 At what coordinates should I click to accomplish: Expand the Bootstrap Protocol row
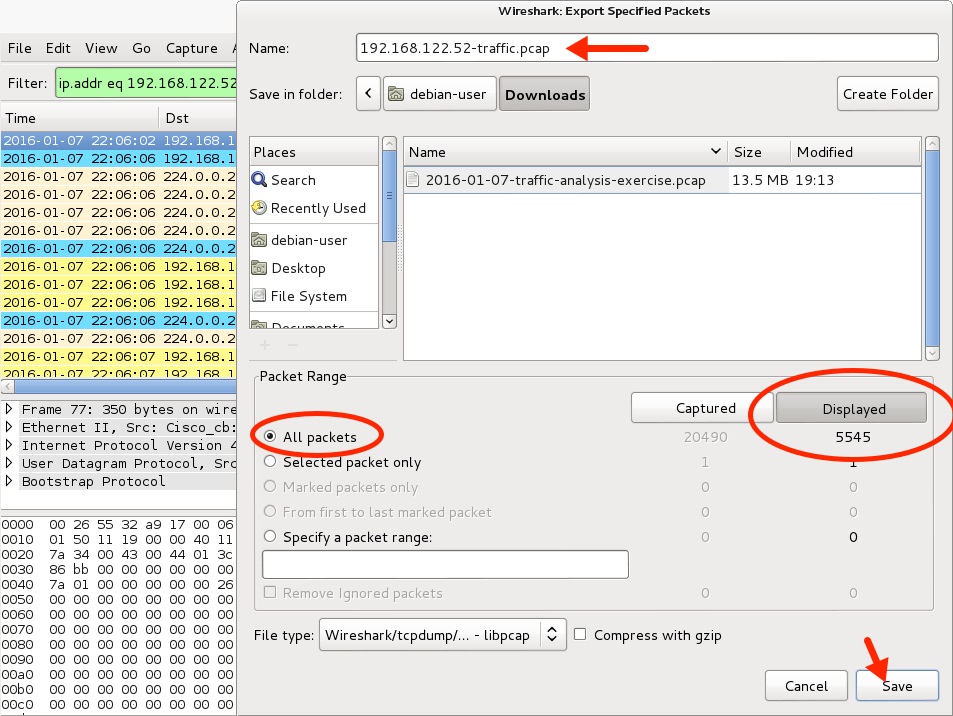(9, 480)
